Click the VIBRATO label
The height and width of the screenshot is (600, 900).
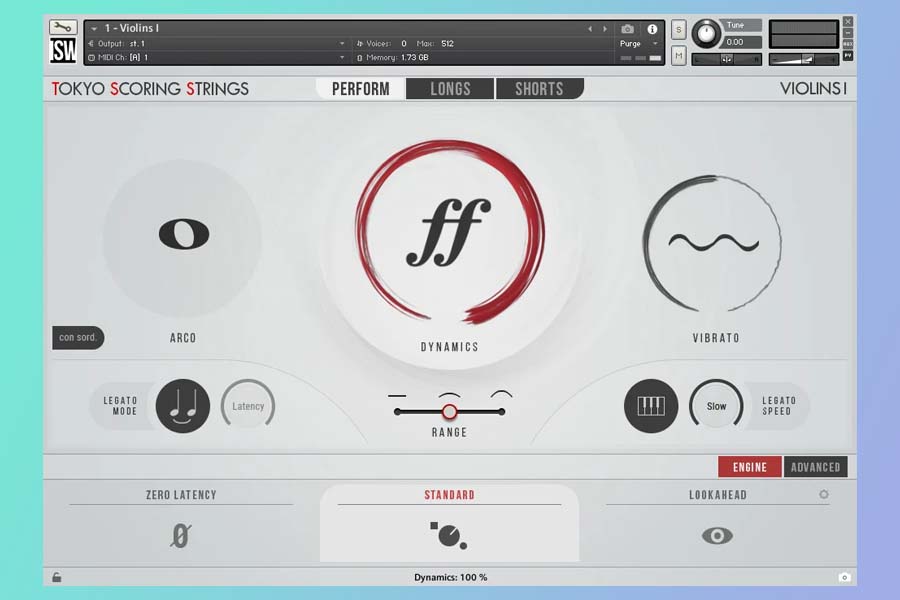[x=716, y=338]
